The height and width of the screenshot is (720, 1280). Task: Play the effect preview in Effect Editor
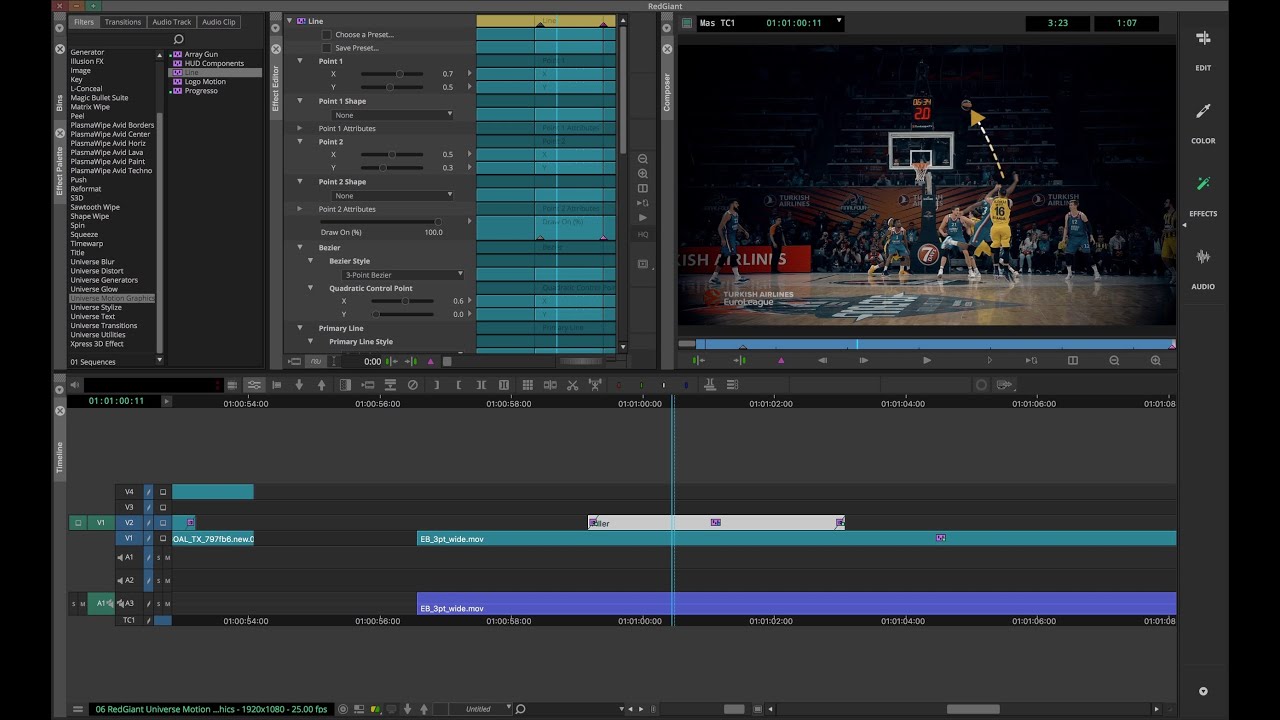[x=643, y=218]
